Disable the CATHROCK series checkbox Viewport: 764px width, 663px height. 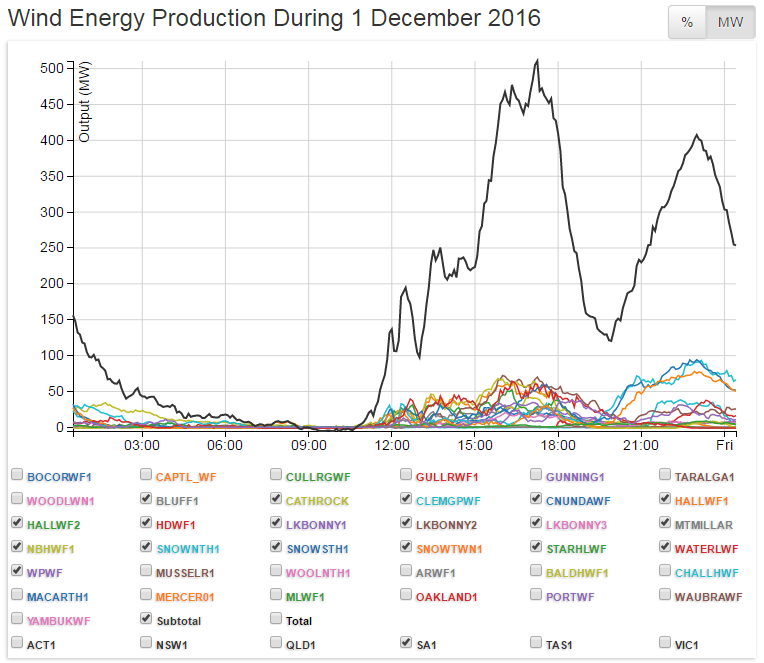277,499
